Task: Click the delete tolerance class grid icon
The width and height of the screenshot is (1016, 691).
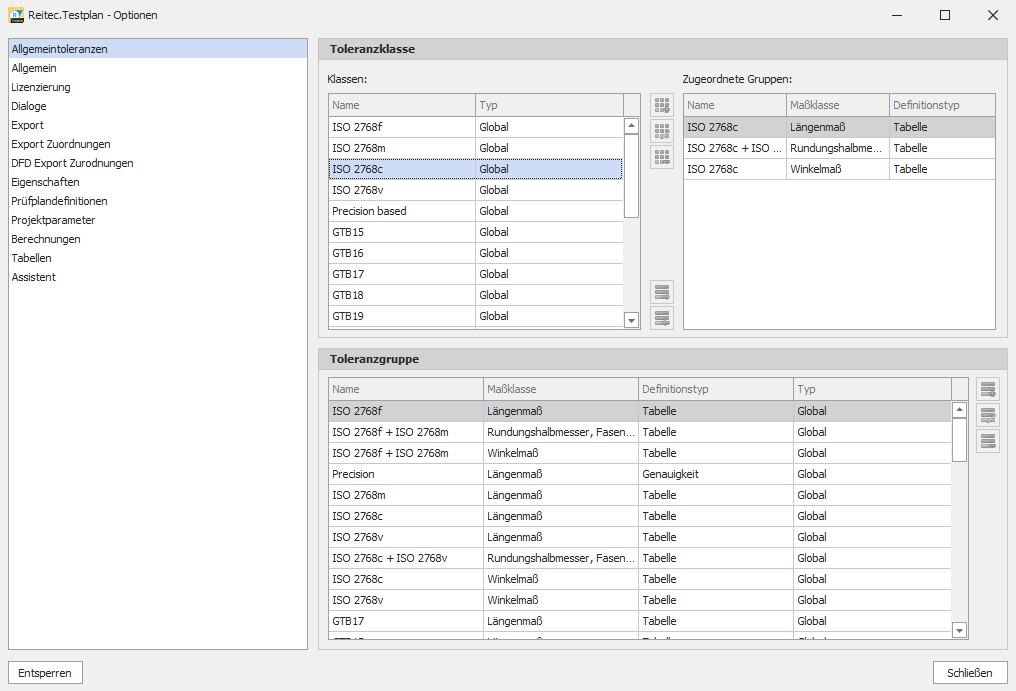Action: pyautogui.click(x=661, y=157)
